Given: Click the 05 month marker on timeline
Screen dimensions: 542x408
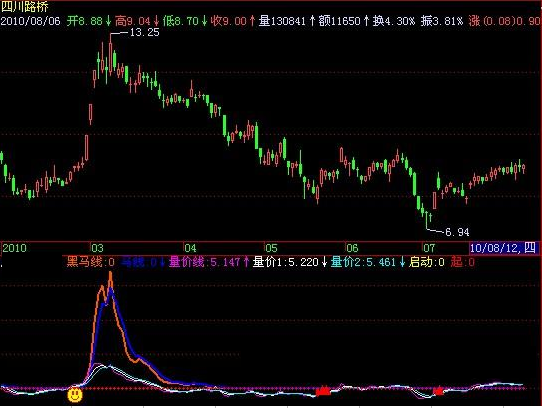Looking at the screenshot, I should (271, 248).
